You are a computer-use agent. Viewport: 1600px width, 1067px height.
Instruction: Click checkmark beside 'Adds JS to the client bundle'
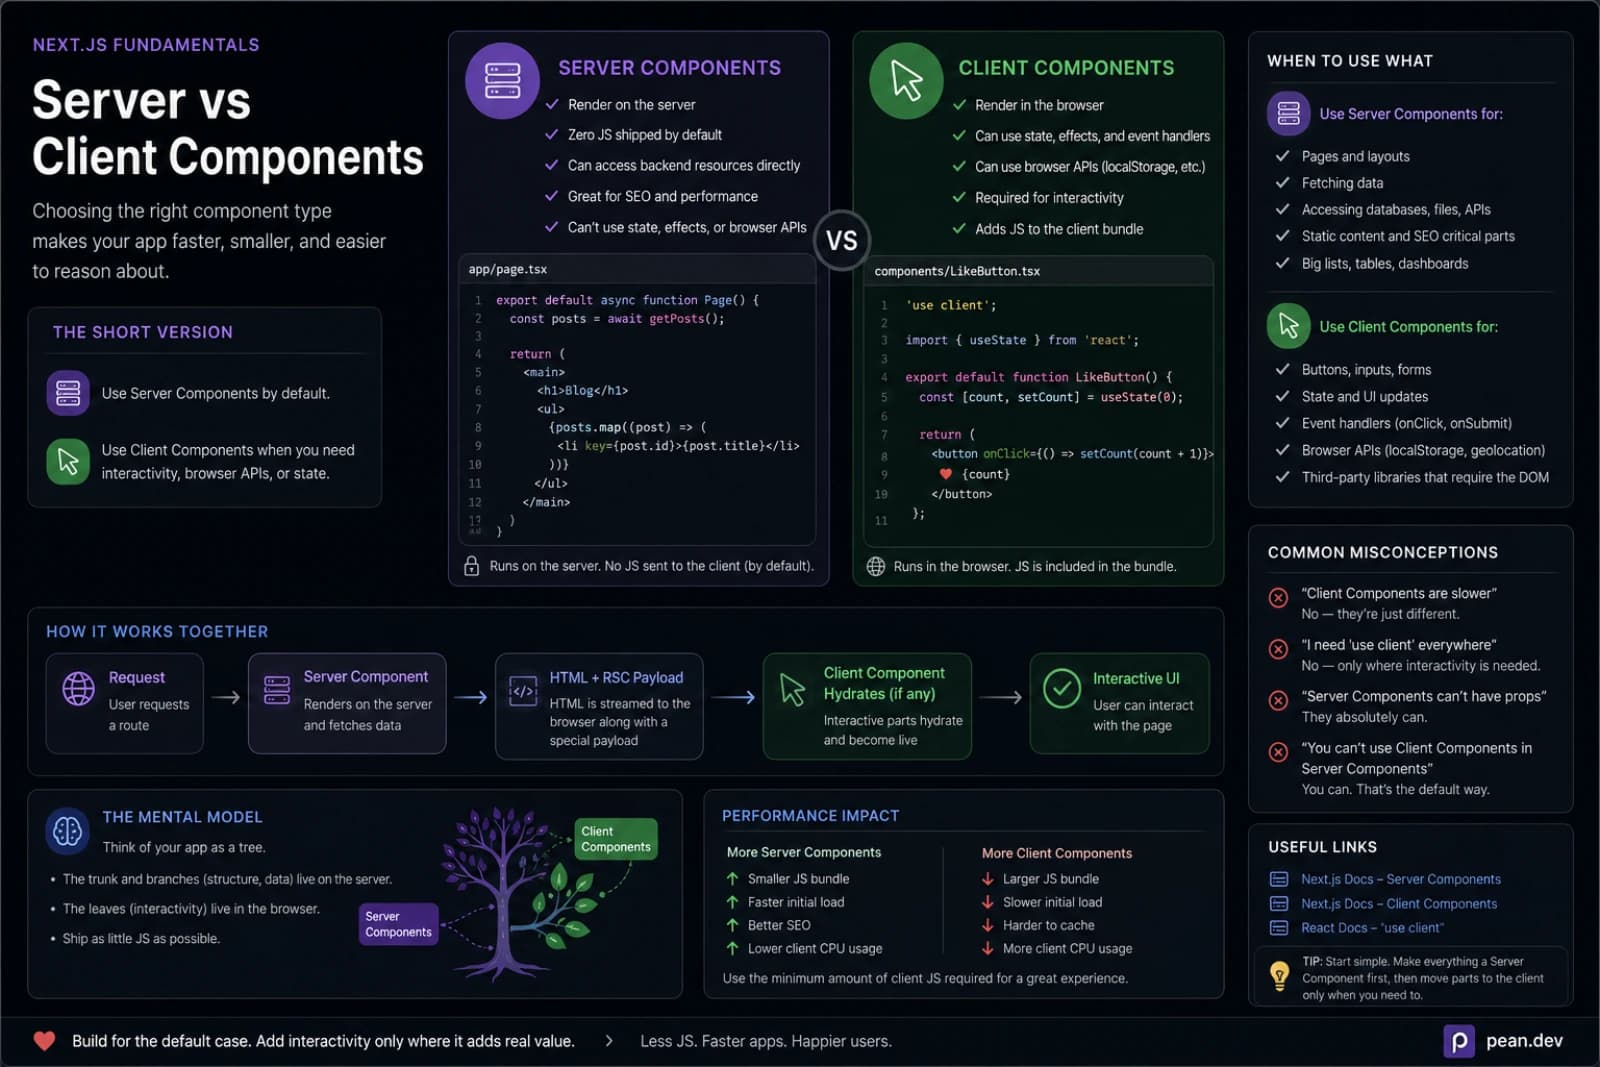[x=959, y=229]
